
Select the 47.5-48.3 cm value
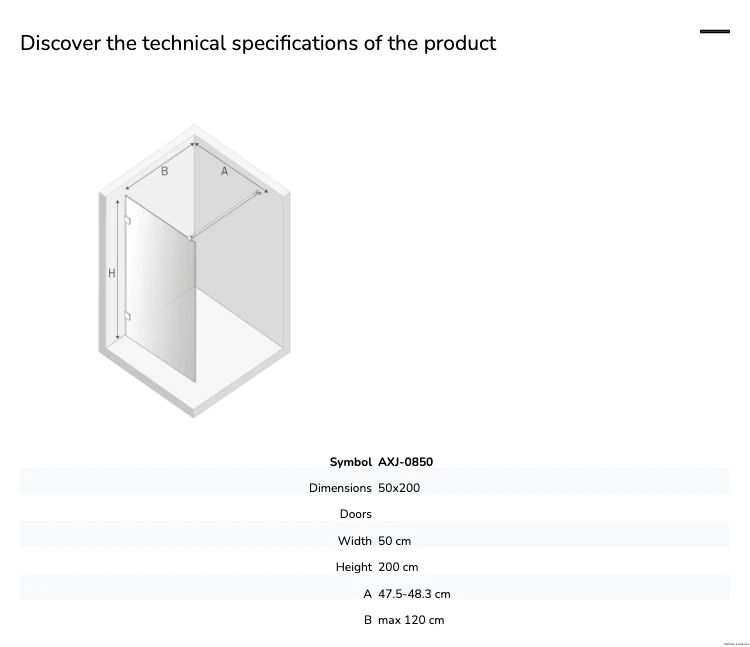pos(414,594)
